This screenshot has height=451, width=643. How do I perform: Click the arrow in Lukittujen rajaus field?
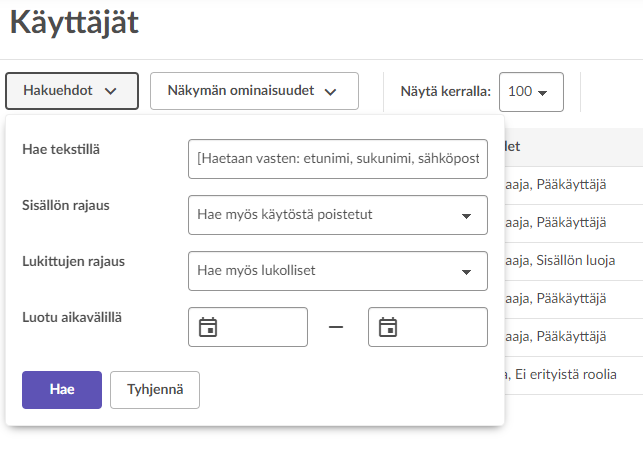coord(466,271)
